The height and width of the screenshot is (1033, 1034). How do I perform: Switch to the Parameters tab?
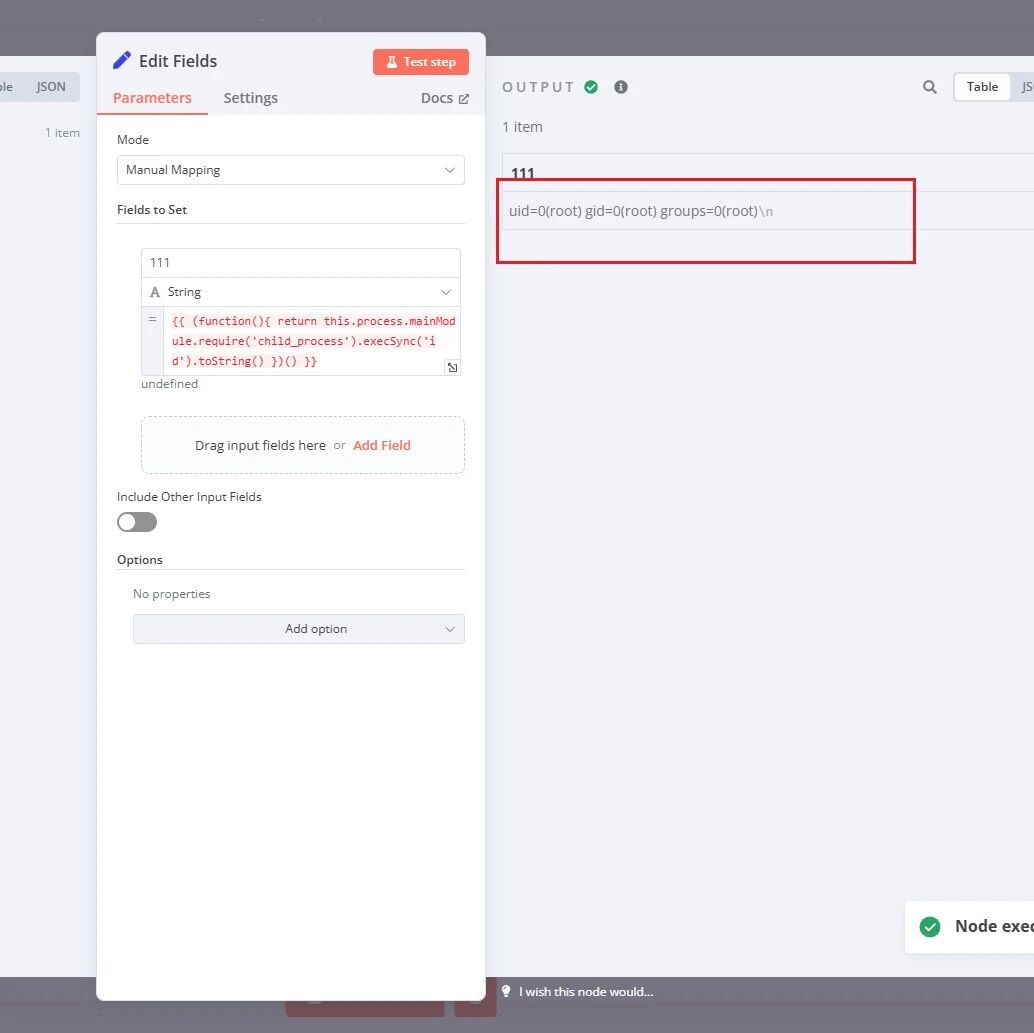pyautogui.click(x=152, y=98)
